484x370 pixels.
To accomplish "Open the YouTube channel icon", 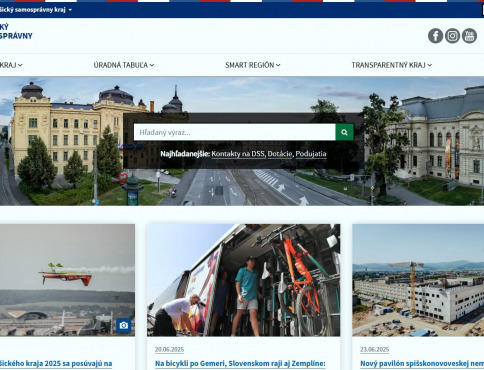I will click(x=469, y=36).
